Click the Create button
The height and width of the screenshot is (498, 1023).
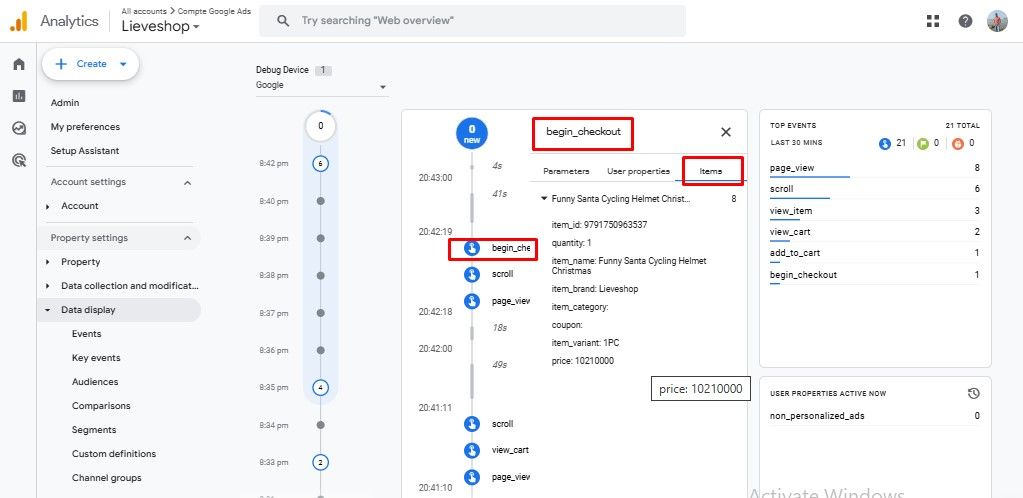pos(90,64)
